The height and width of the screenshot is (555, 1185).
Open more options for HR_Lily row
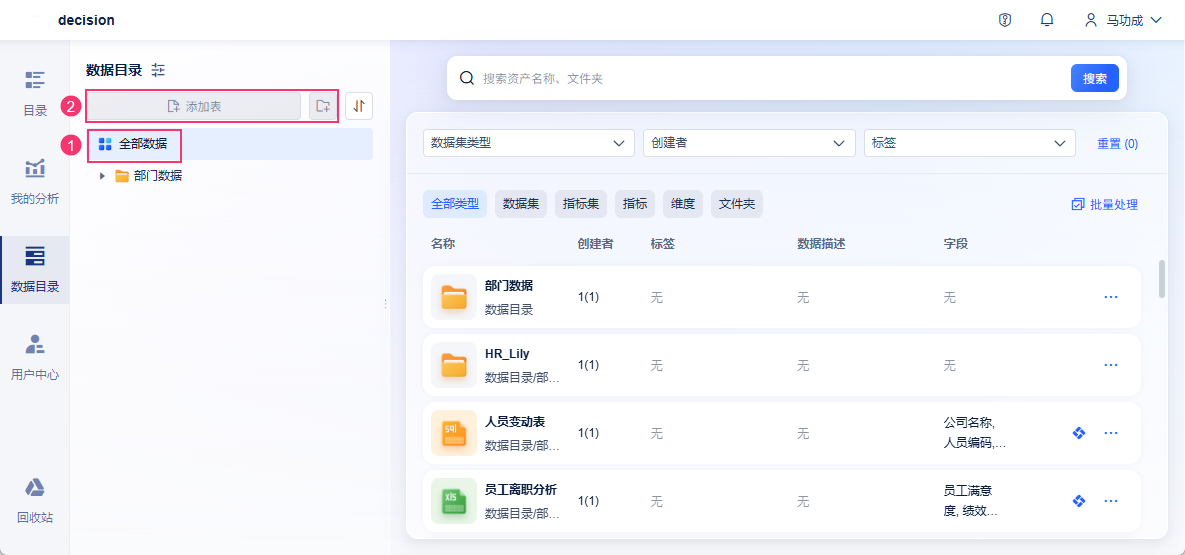tap(1110, 365)
